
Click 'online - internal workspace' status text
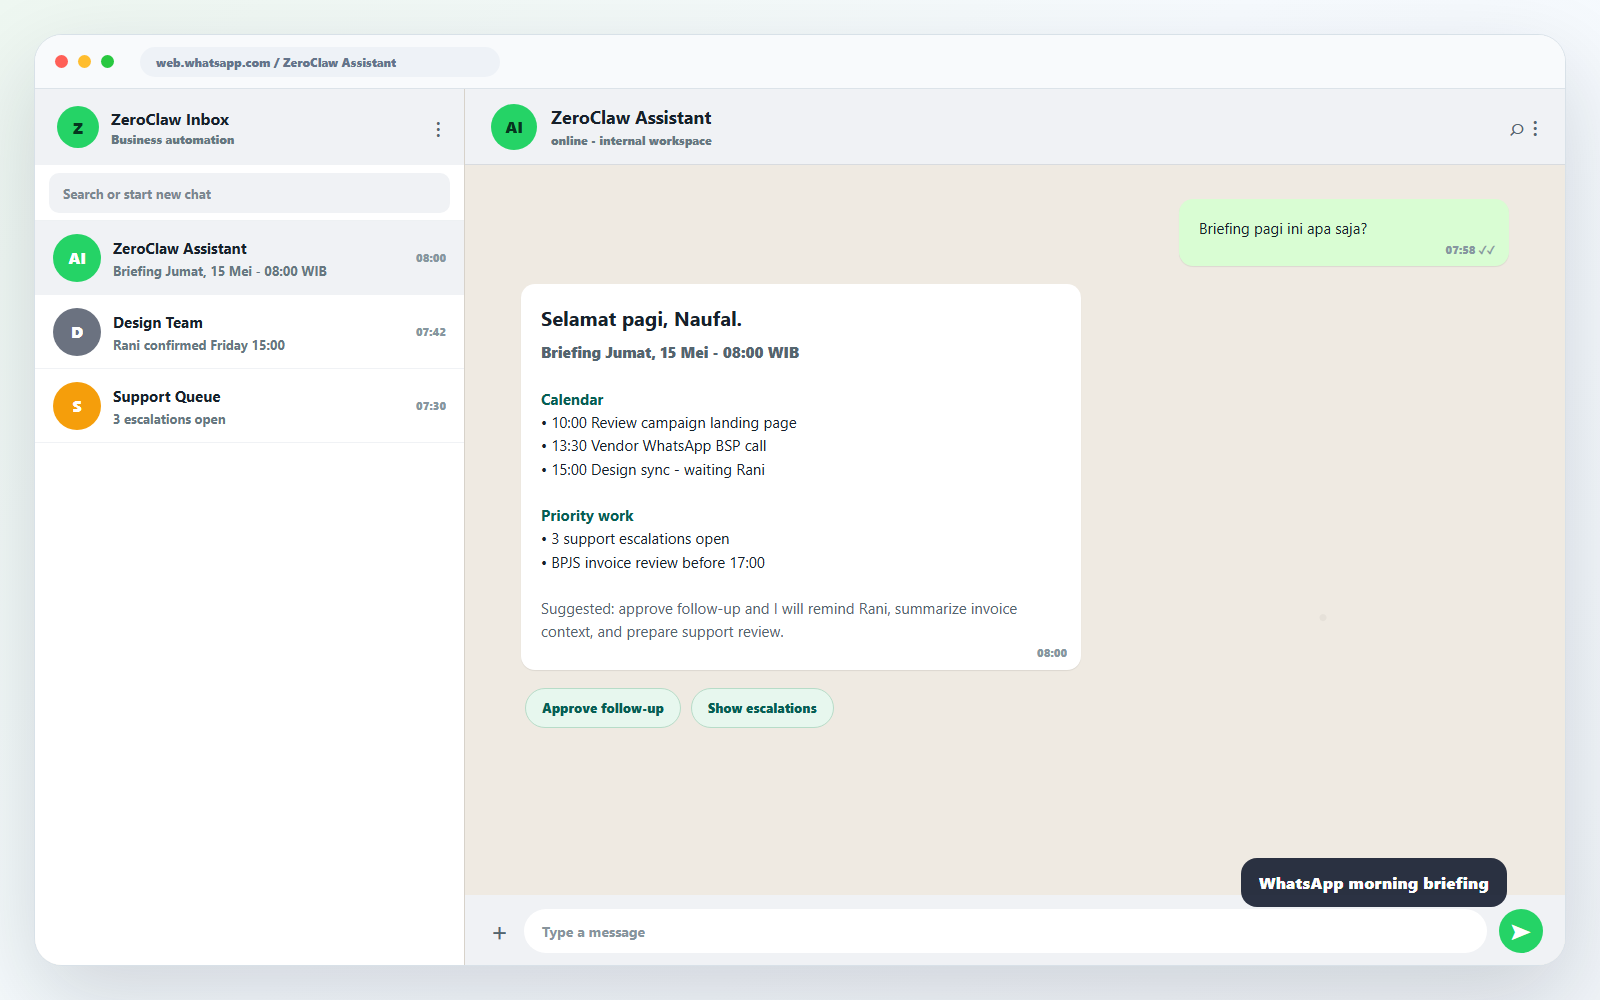[x=631, y=141]
